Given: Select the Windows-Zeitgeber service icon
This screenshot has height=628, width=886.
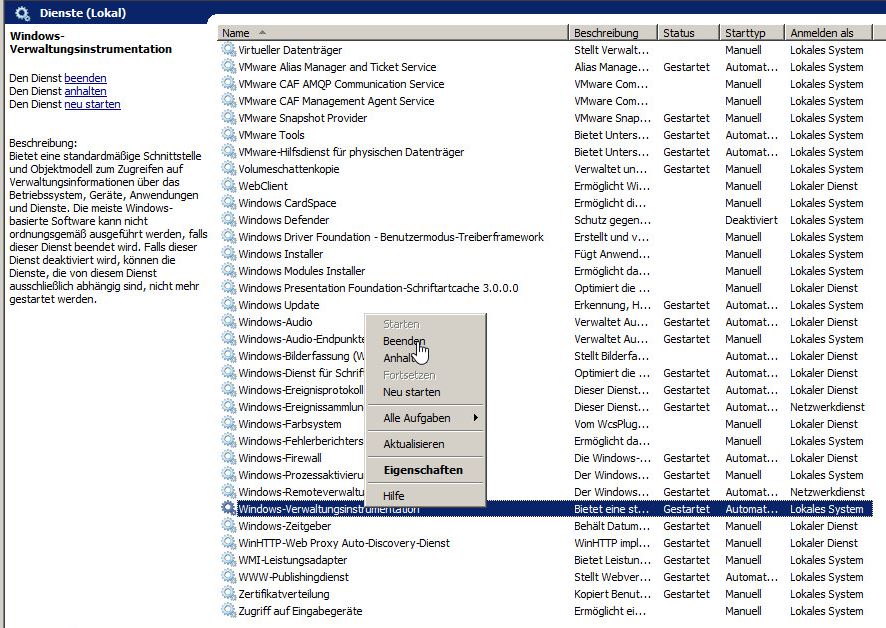Looking at the screenshot, I should tap(228, 526).
